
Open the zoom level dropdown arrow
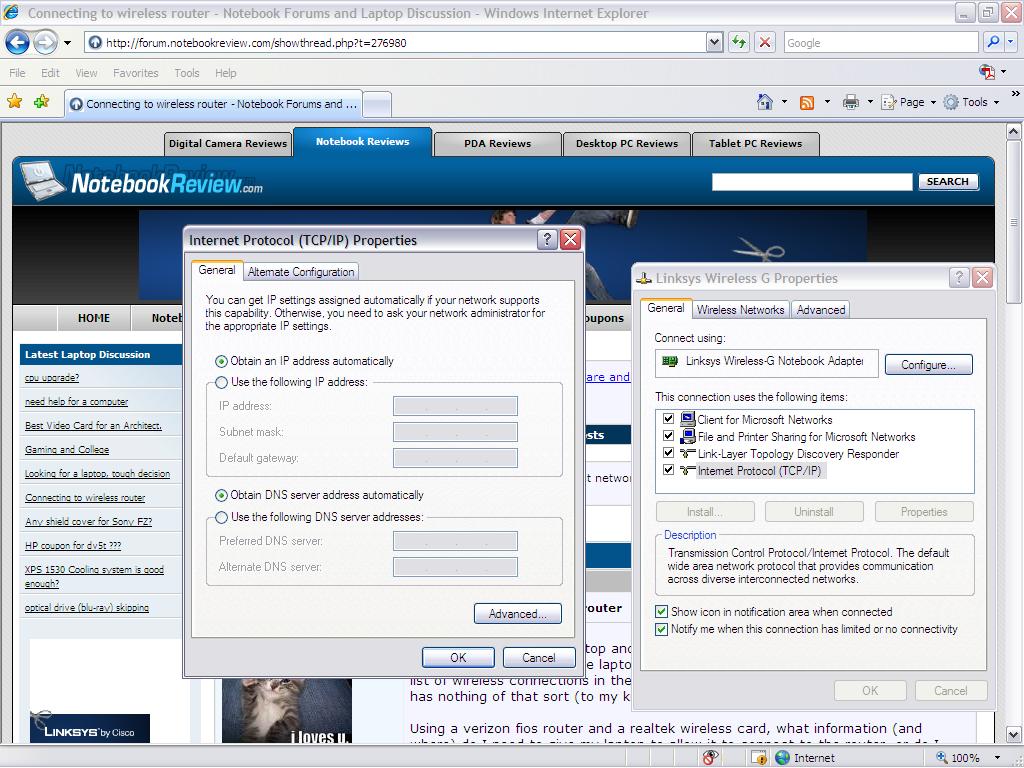(x=997, y=758)
